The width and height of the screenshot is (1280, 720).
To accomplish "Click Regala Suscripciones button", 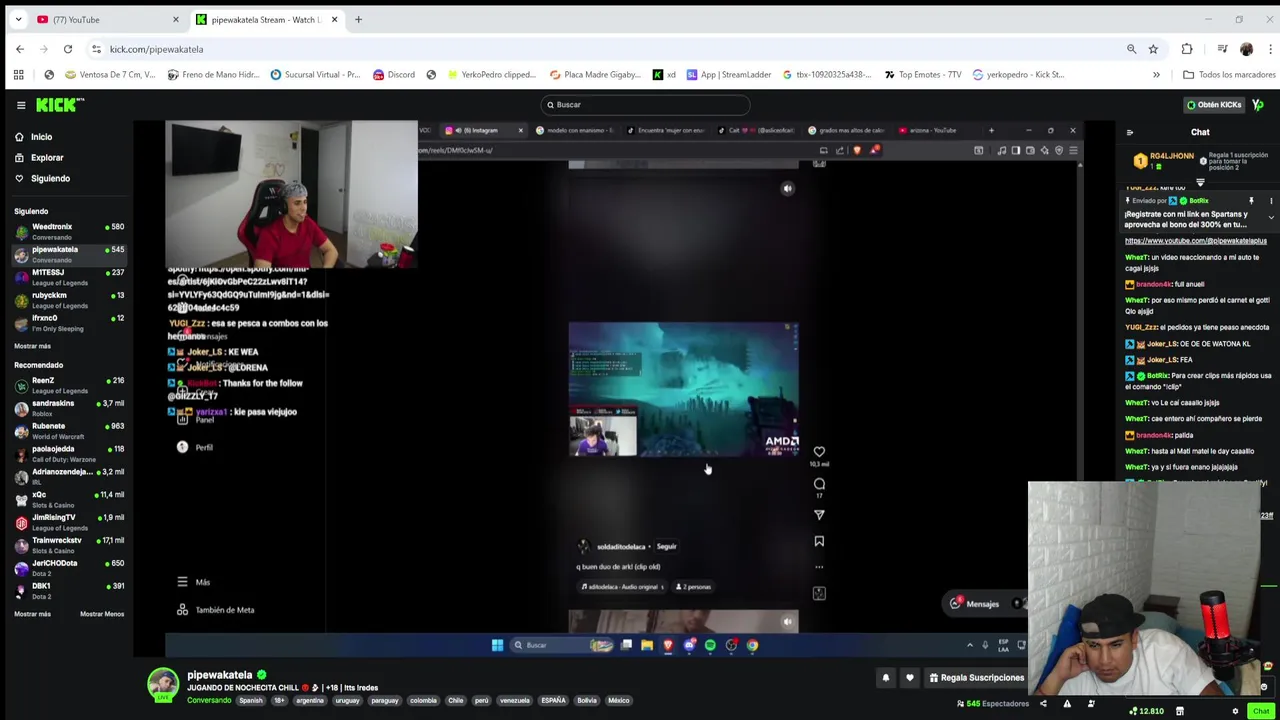I will point(976,678).
